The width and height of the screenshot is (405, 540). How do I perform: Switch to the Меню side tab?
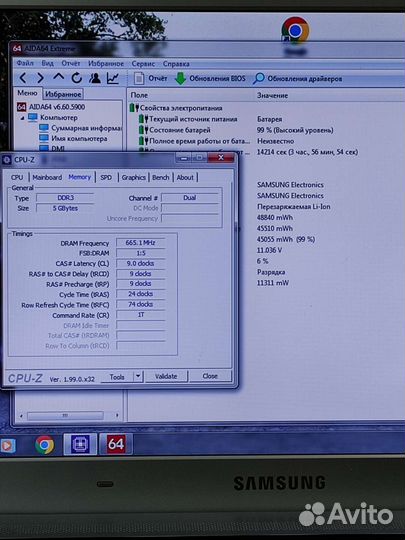[27, 93]
